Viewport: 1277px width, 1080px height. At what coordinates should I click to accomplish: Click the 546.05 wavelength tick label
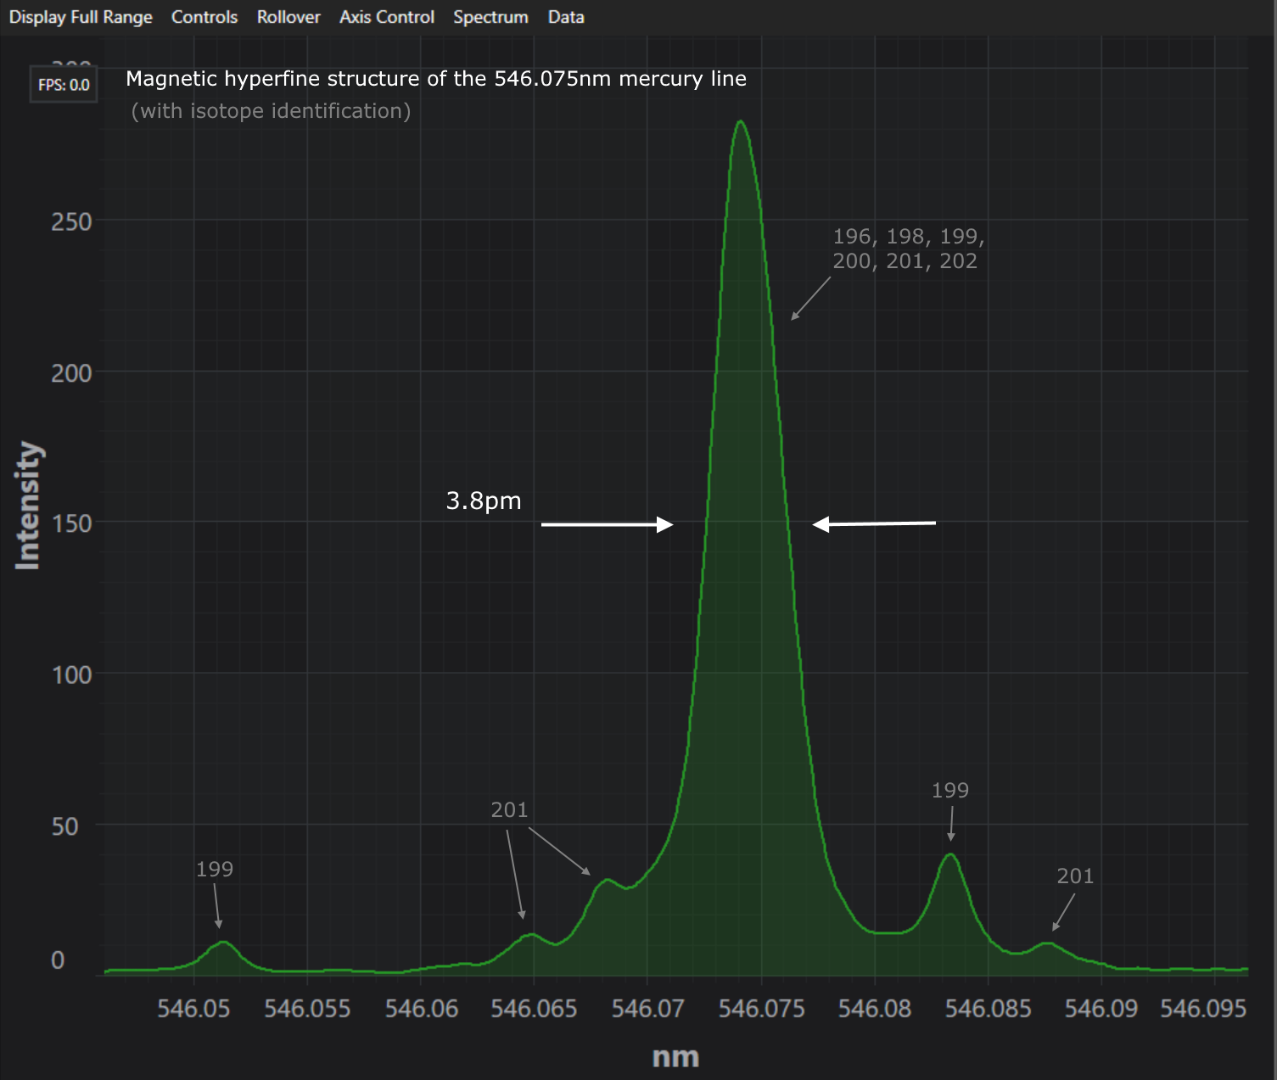(193, 1008)
